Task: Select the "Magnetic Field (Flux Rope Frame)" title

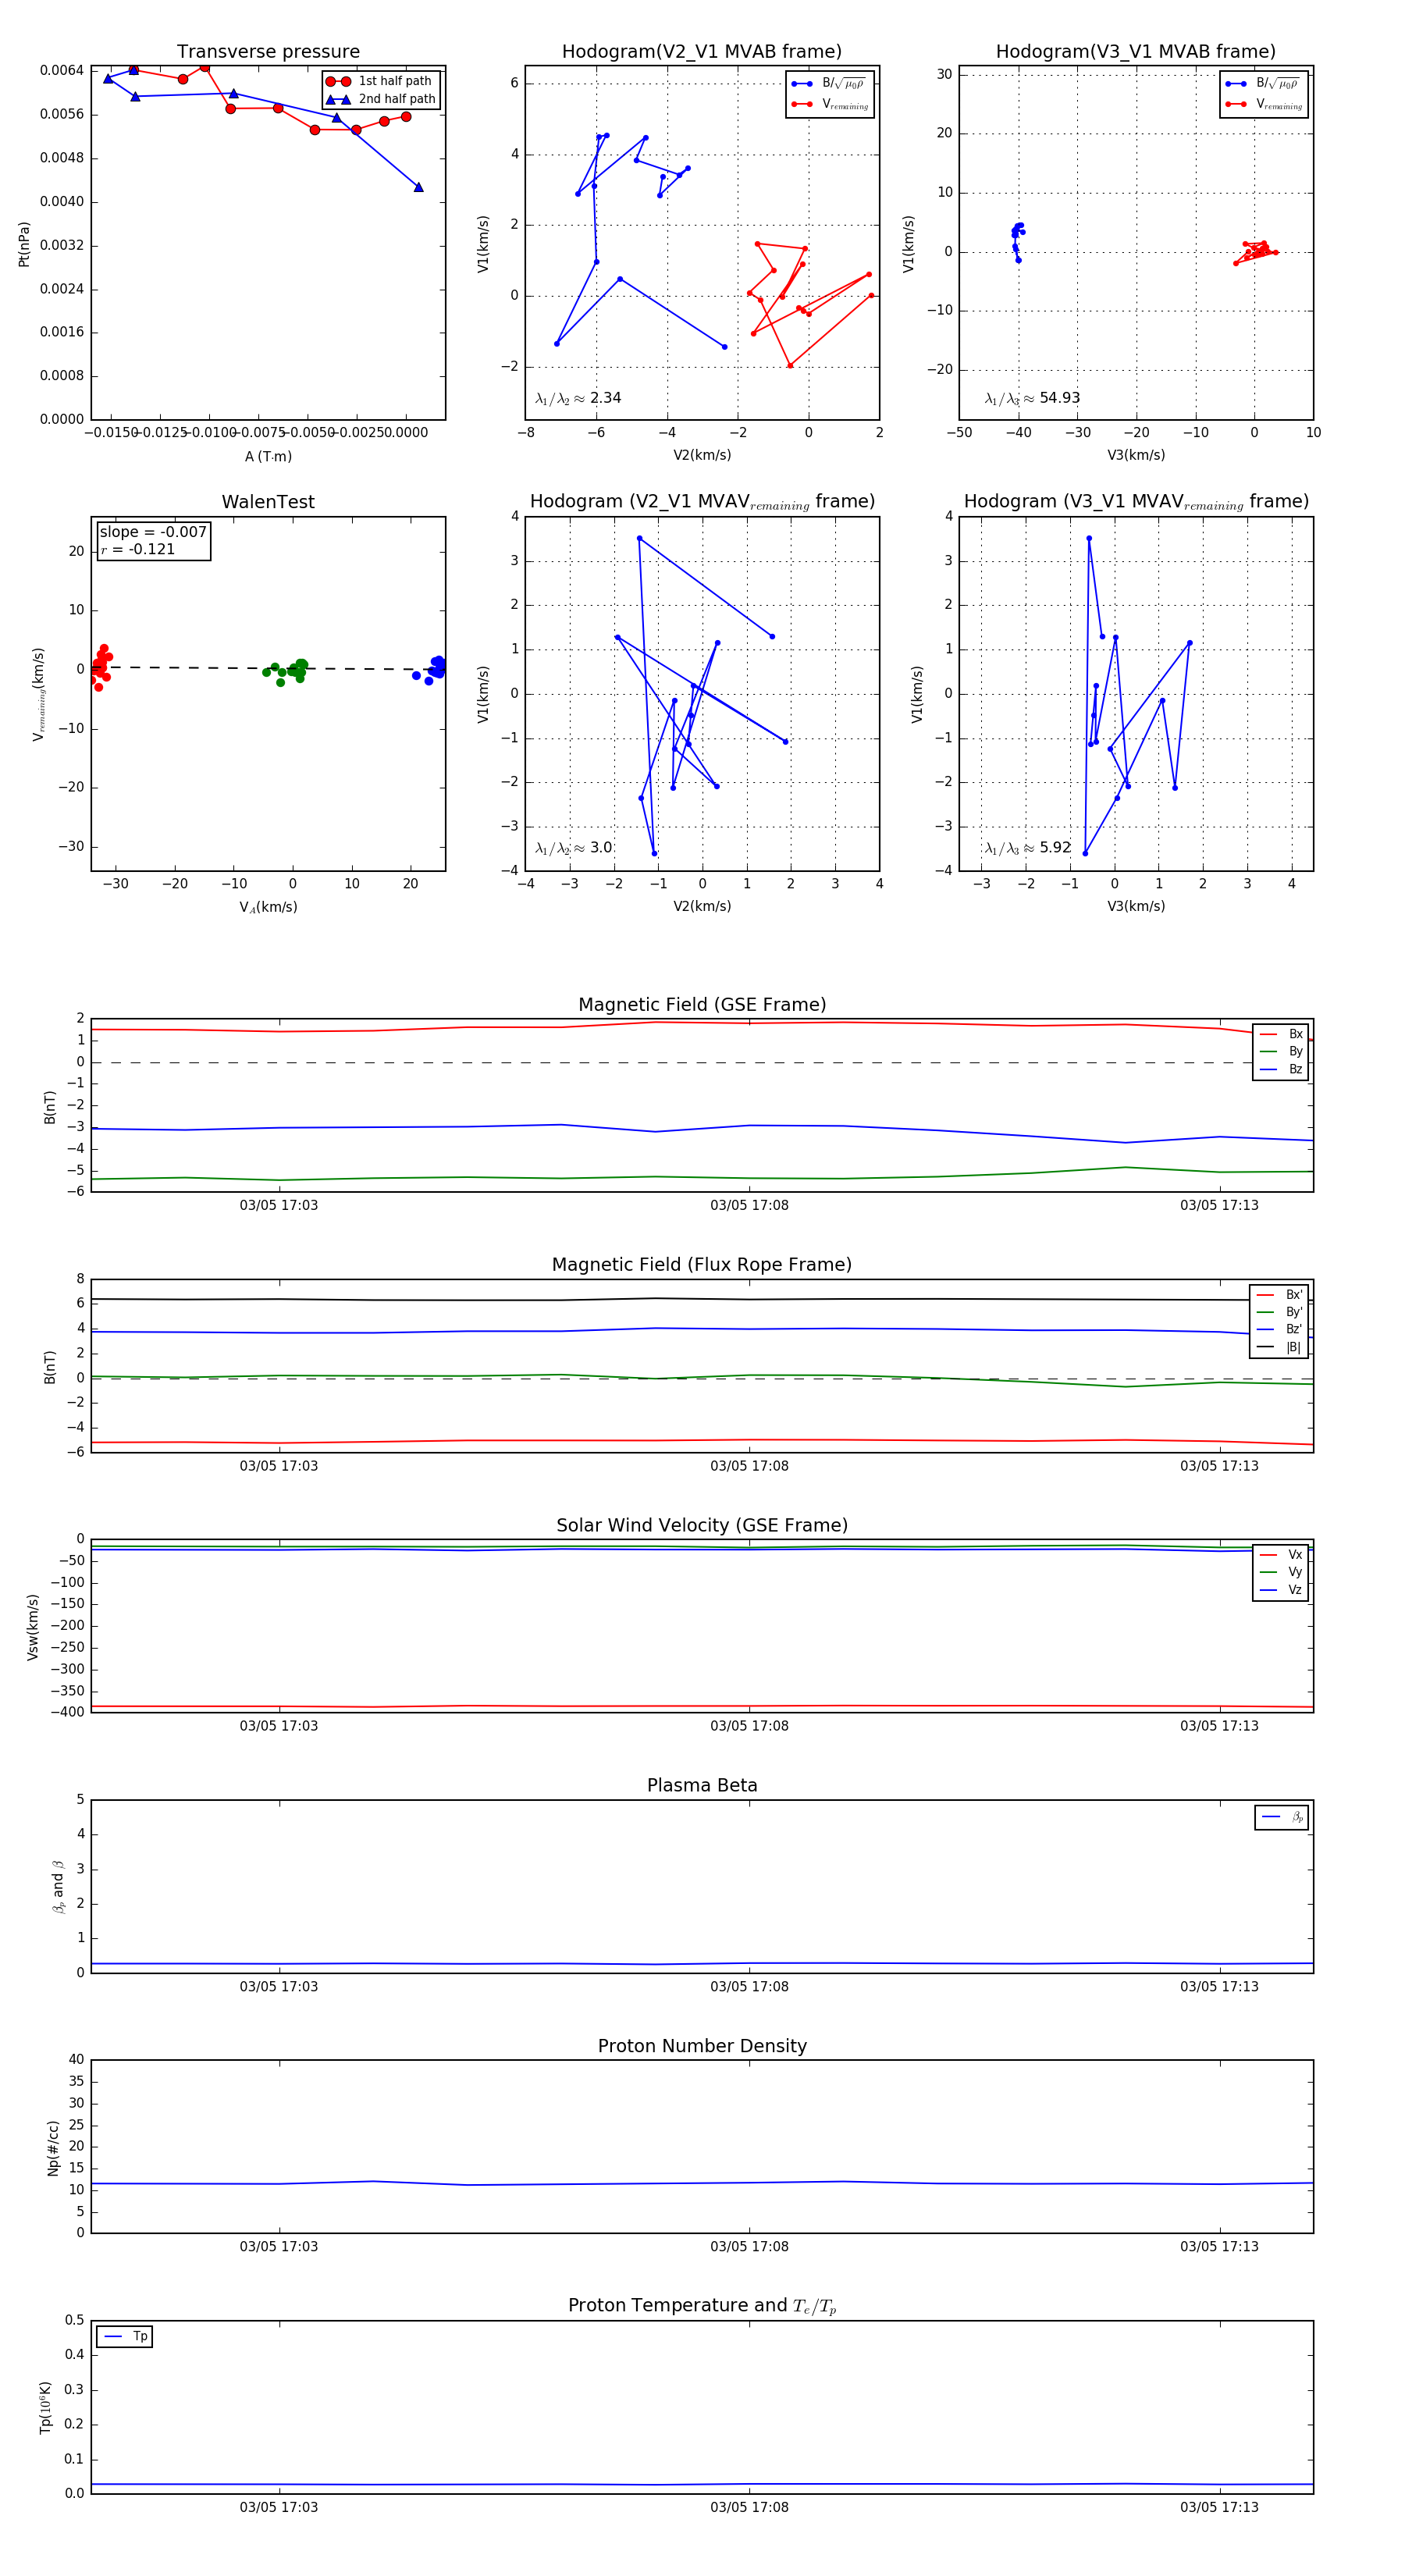Action: pyautogui.click(x=702, y=1264)
